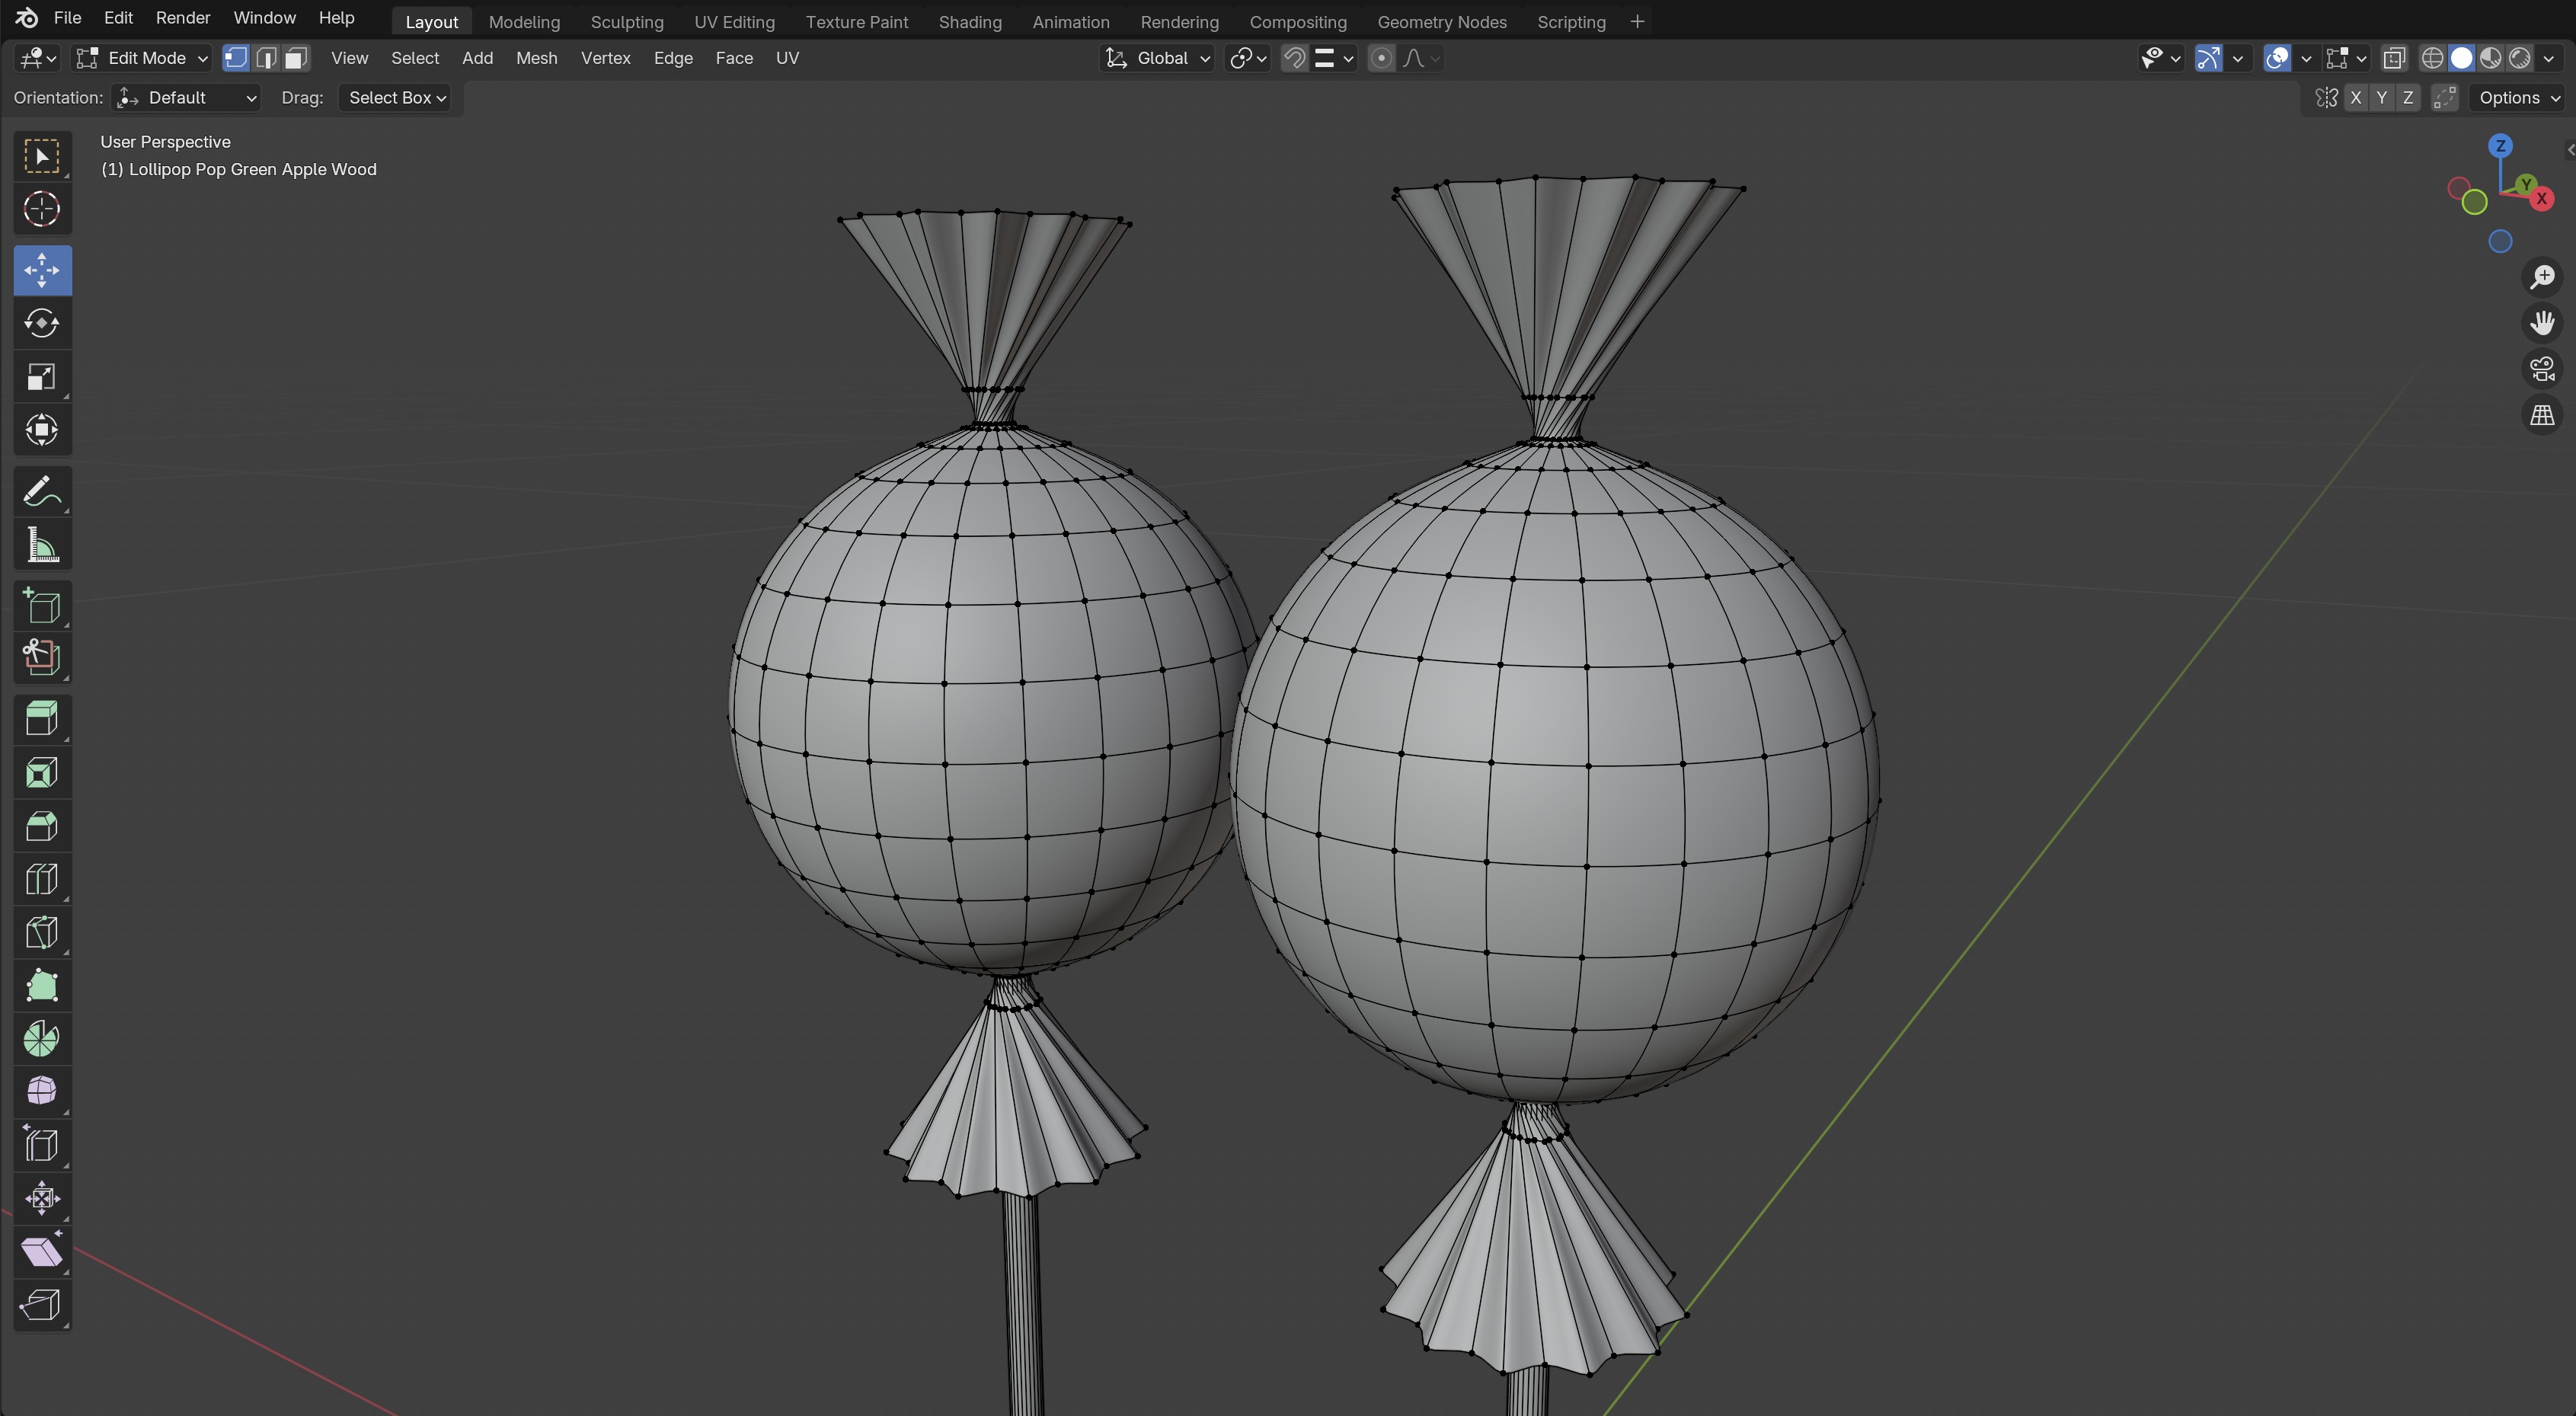Click the Blender logo icon

[x=27, y=18]
